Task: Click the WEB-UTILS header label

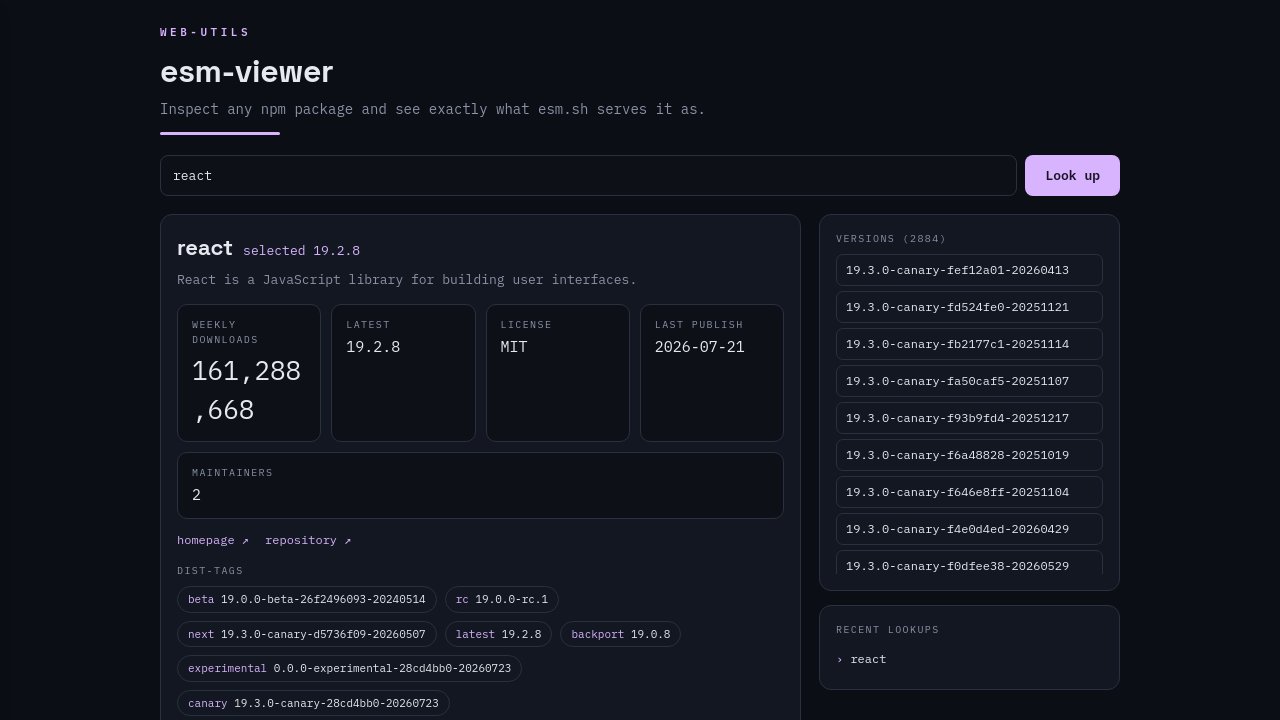Action: tap(205, 32)
